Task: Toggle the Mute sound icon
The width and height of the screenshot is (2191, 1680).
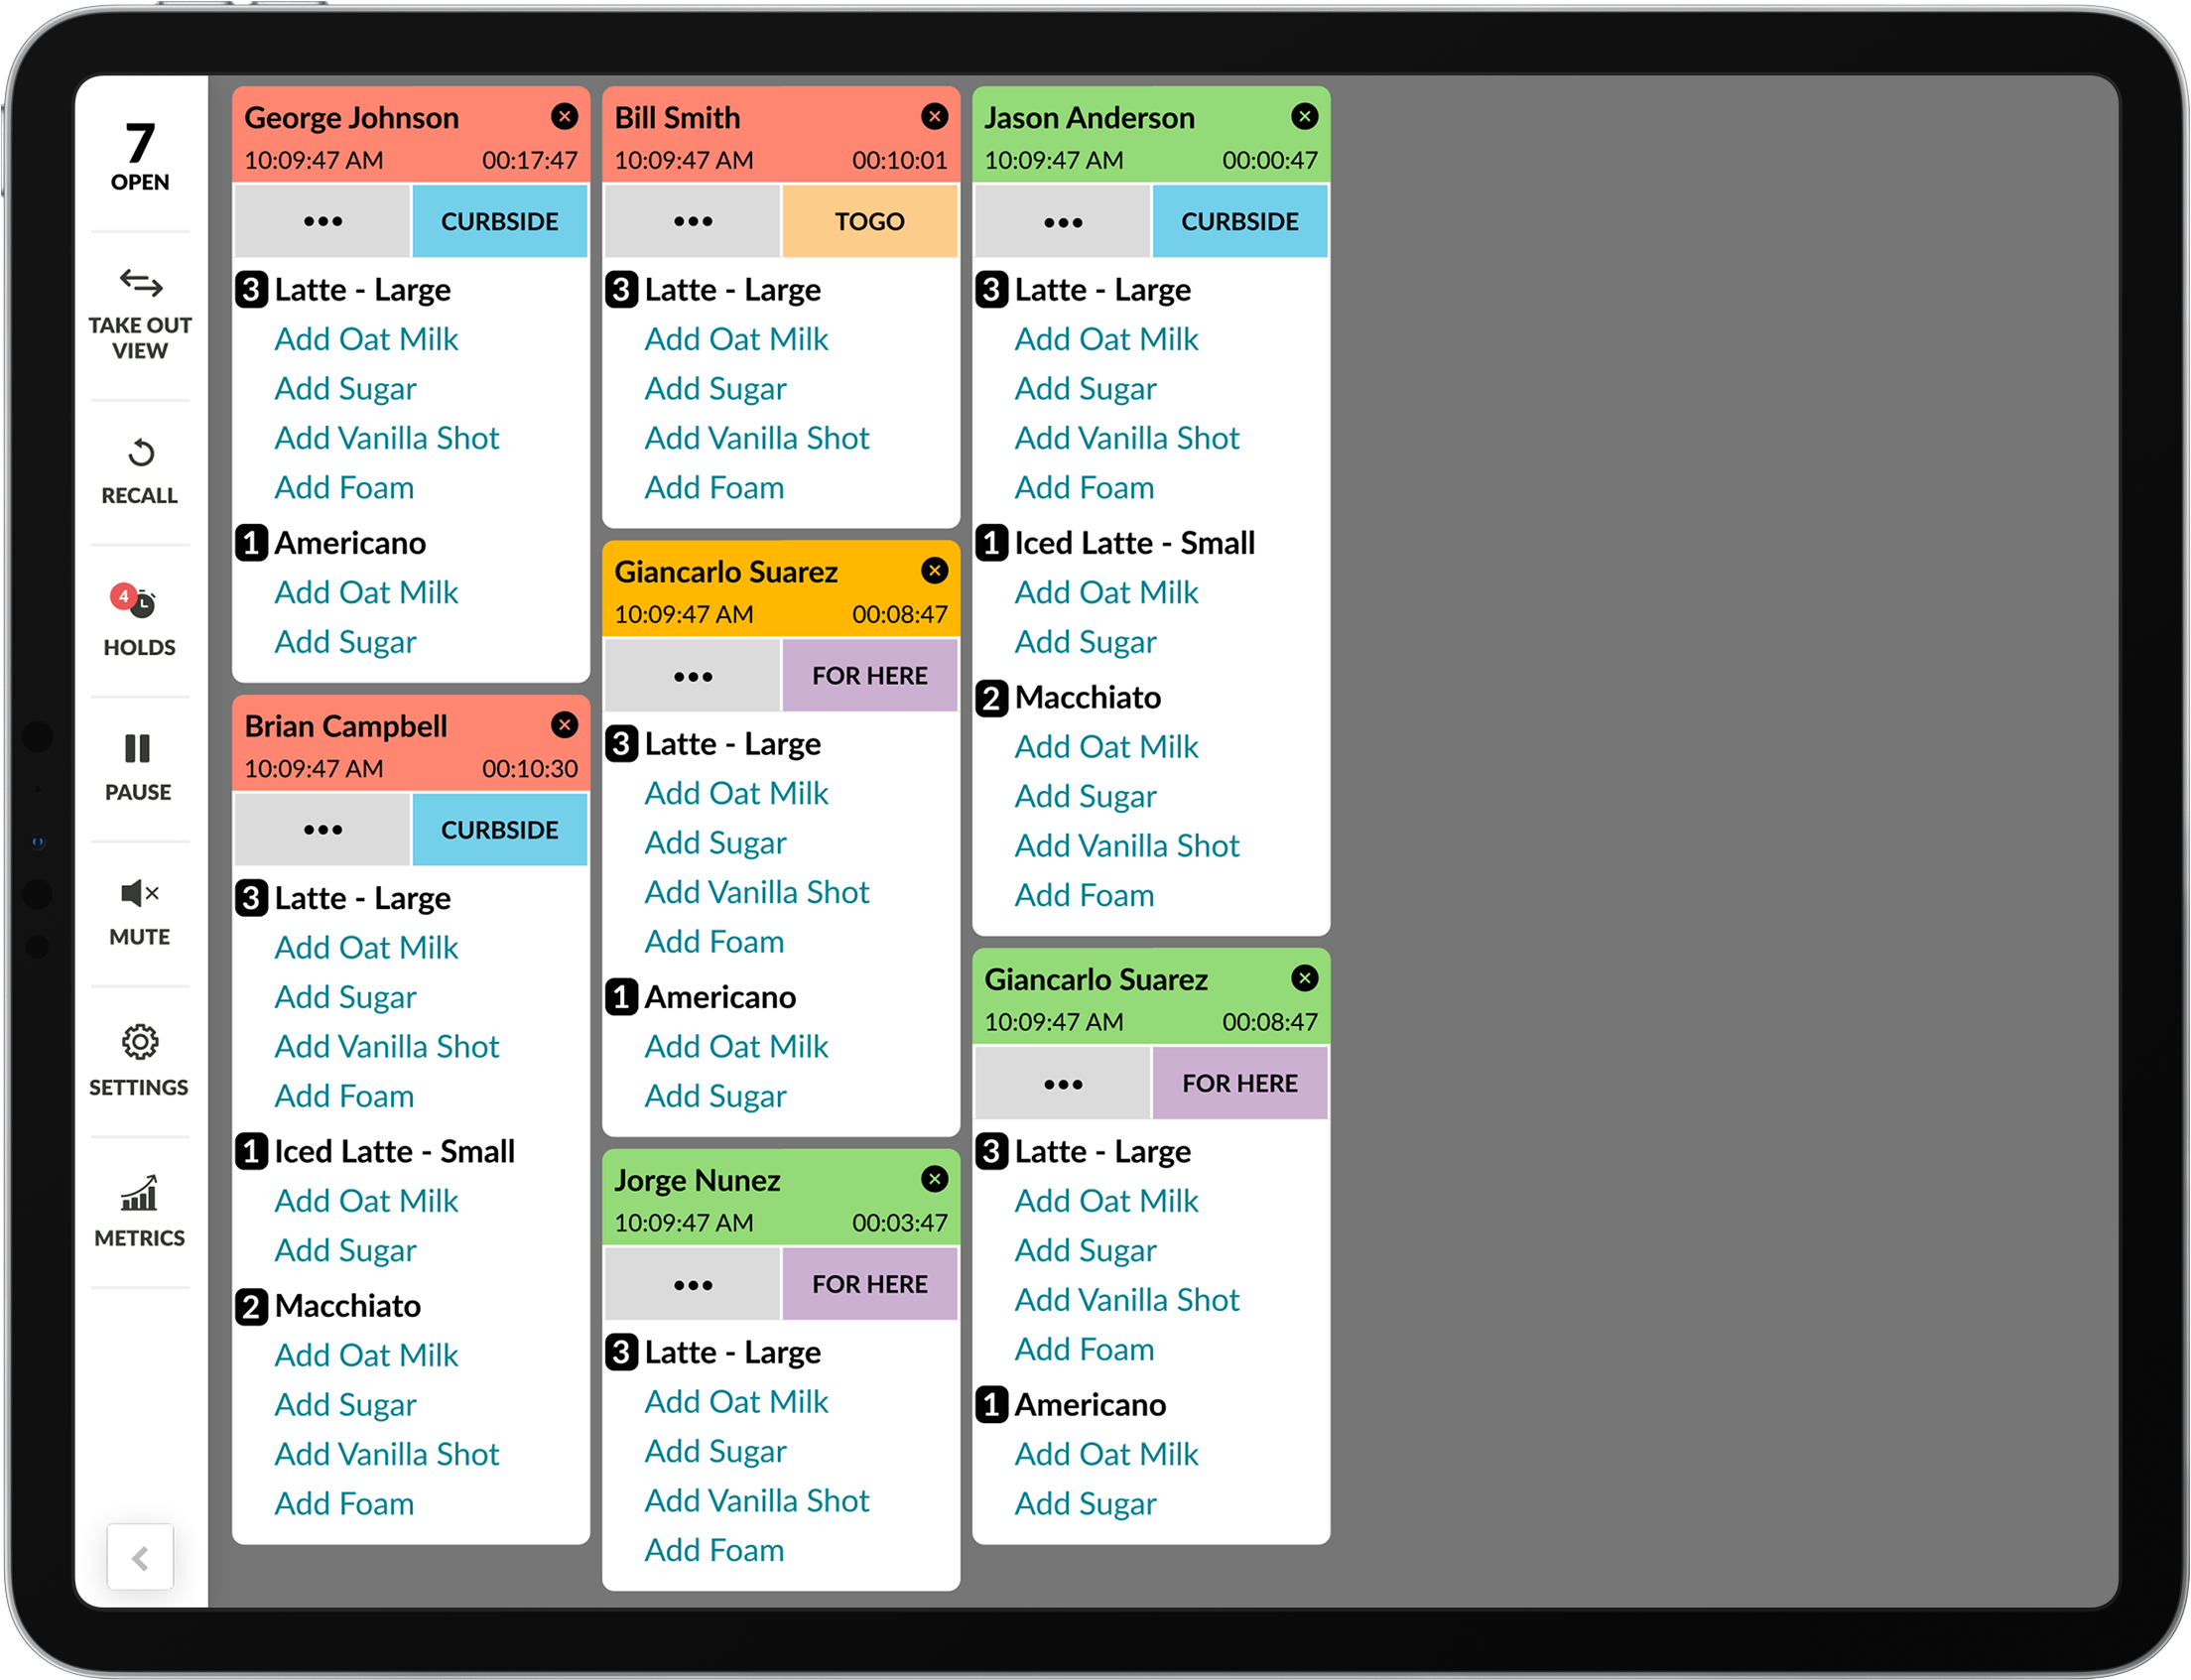Action: click(x=140, y=911)
